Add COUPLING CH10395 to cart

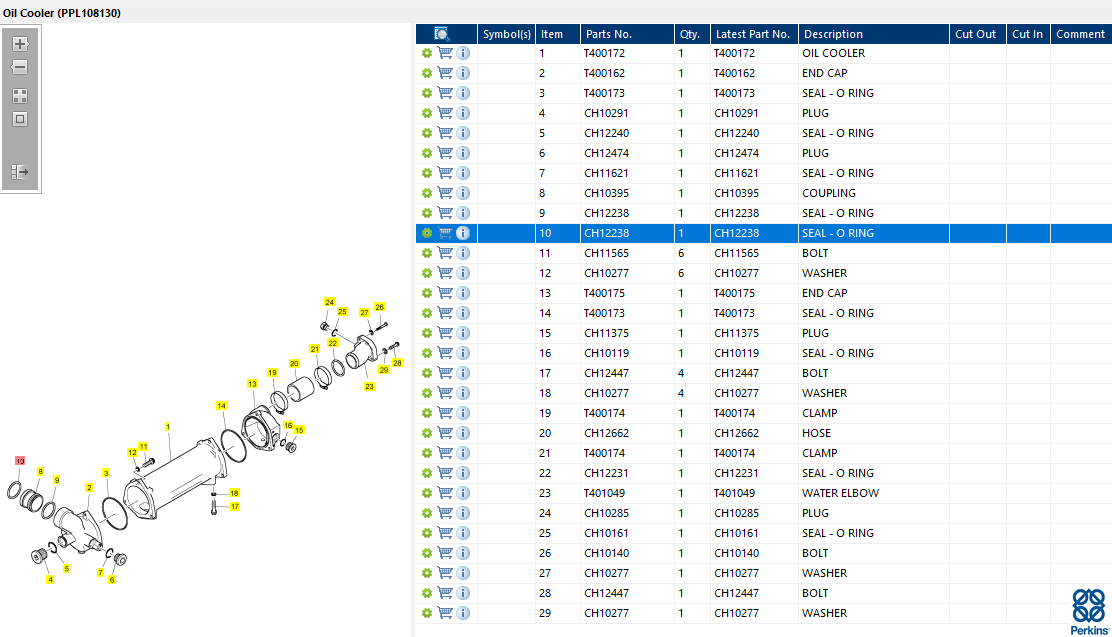coord(445,193)
